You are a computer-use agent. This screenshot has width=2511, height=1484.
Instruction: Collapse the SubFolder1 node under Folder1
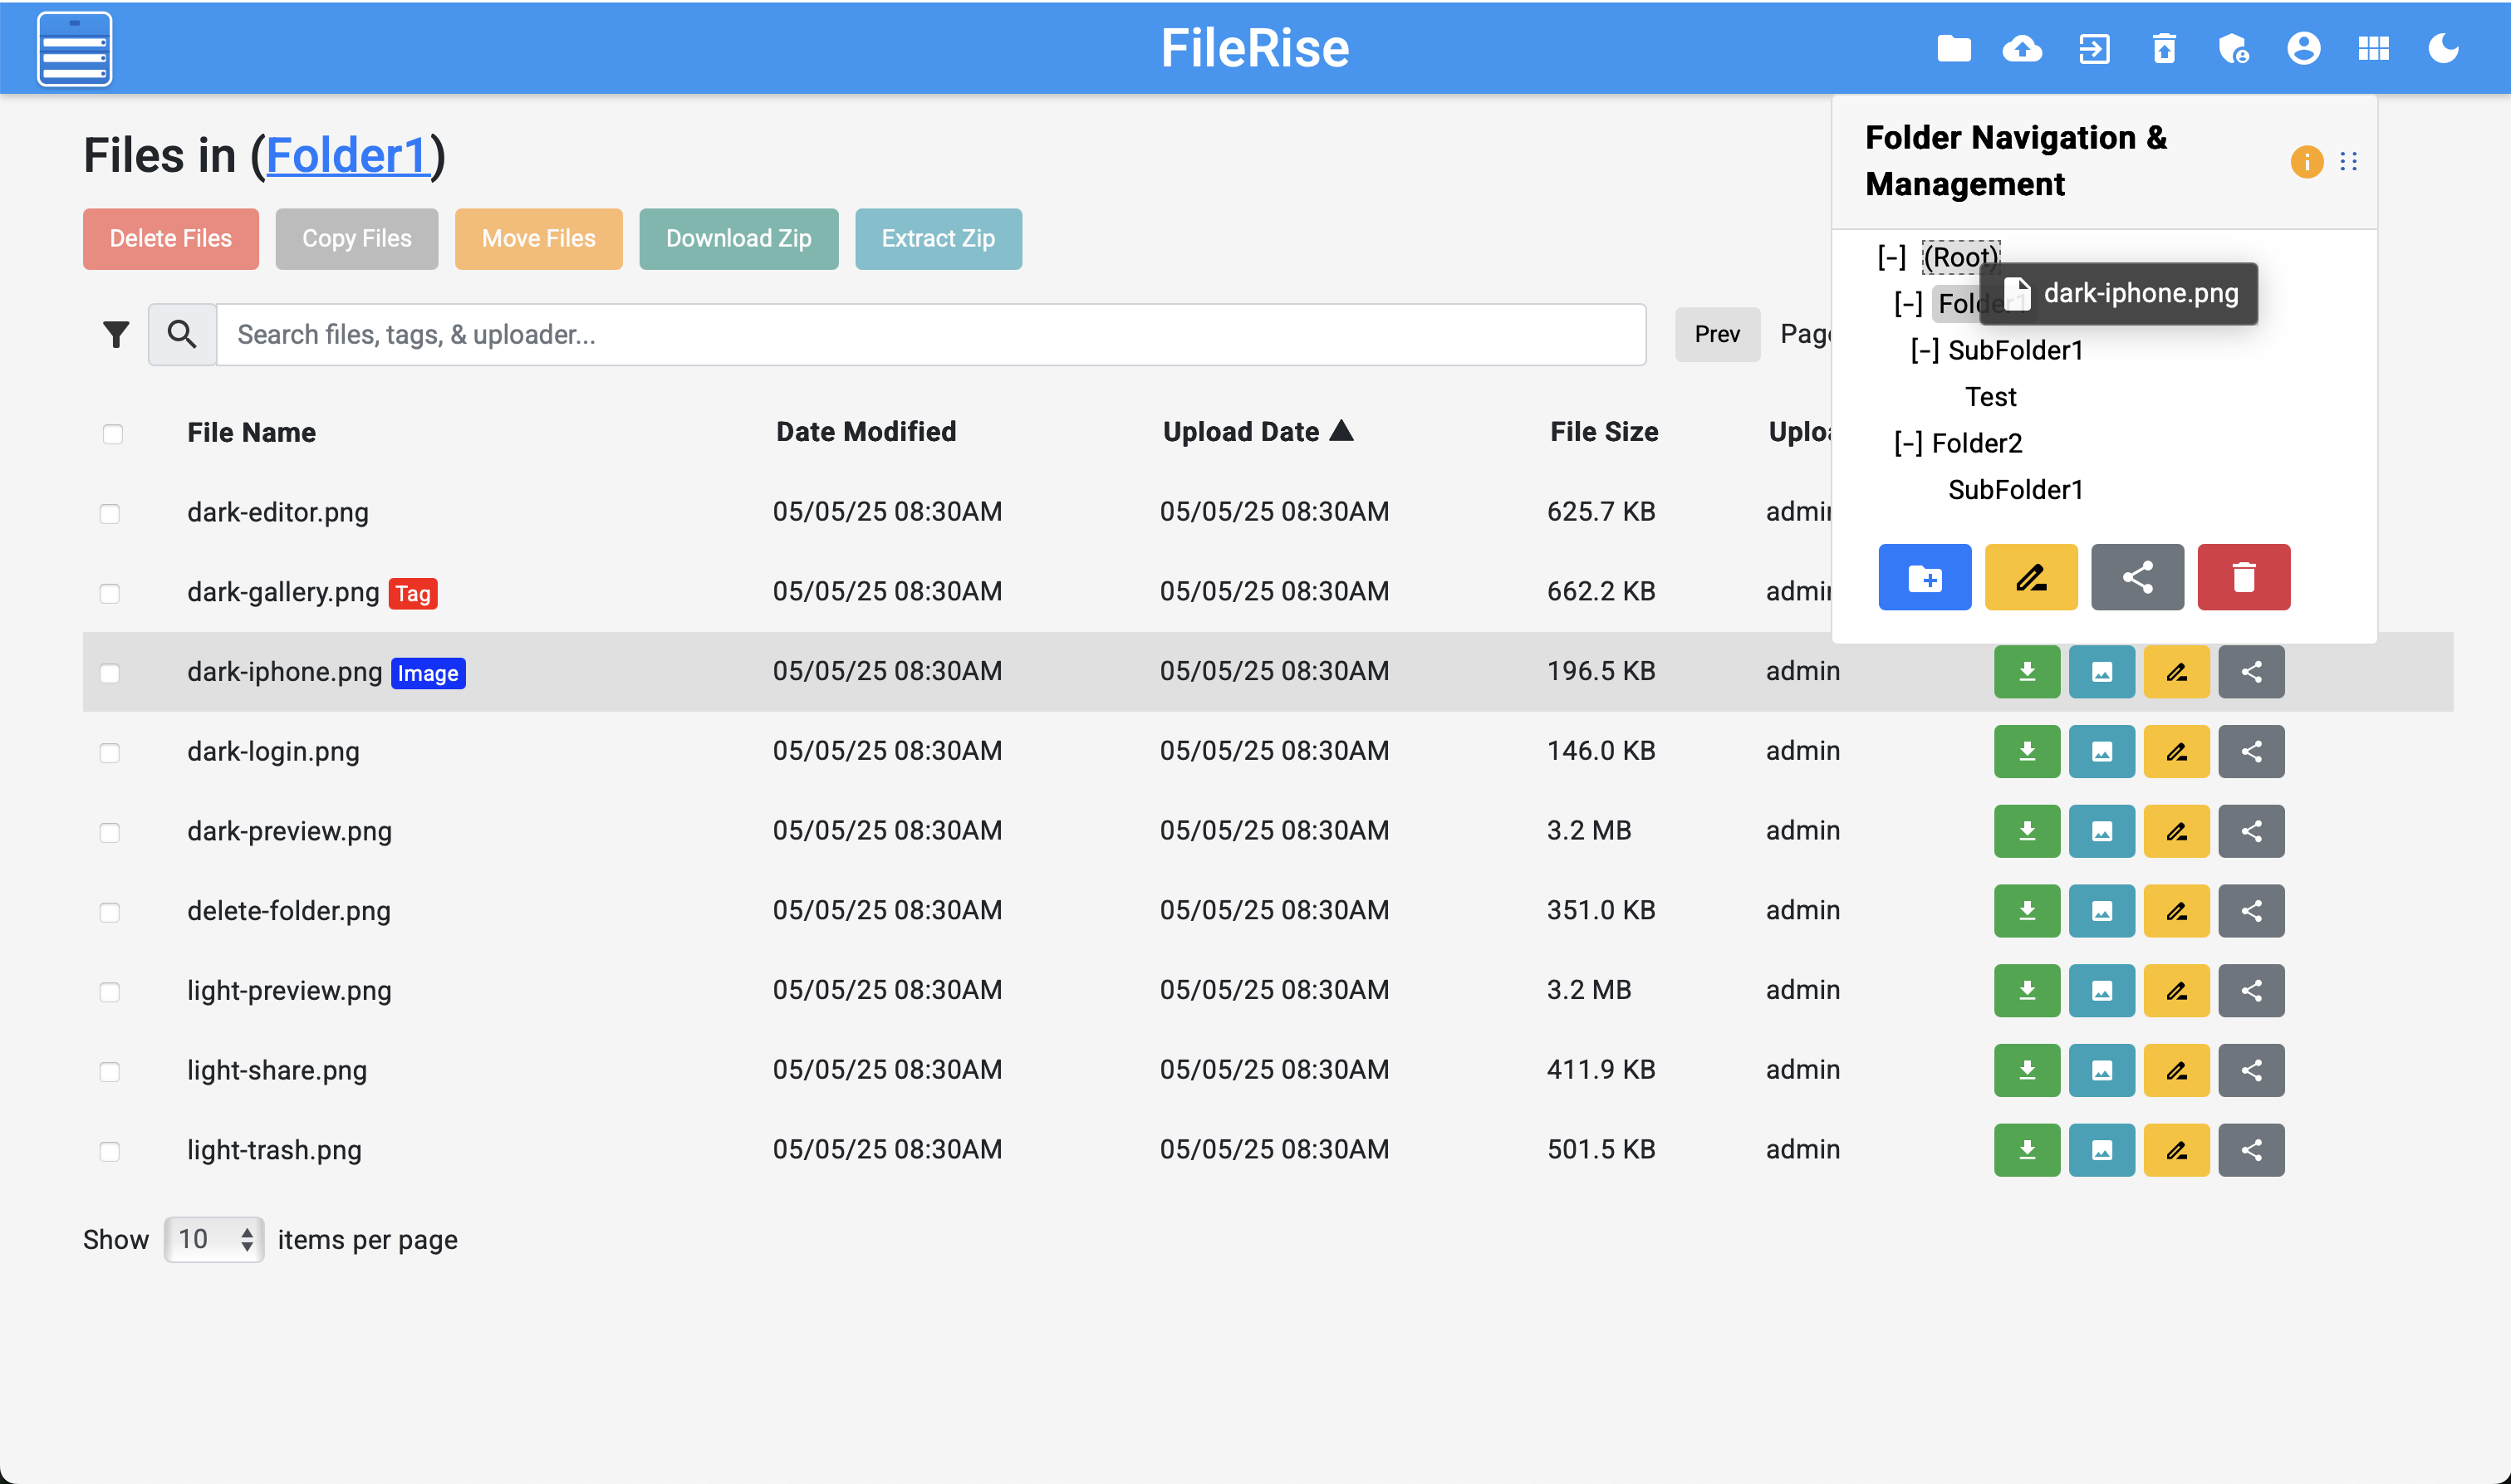click(x=1924, y=350)
